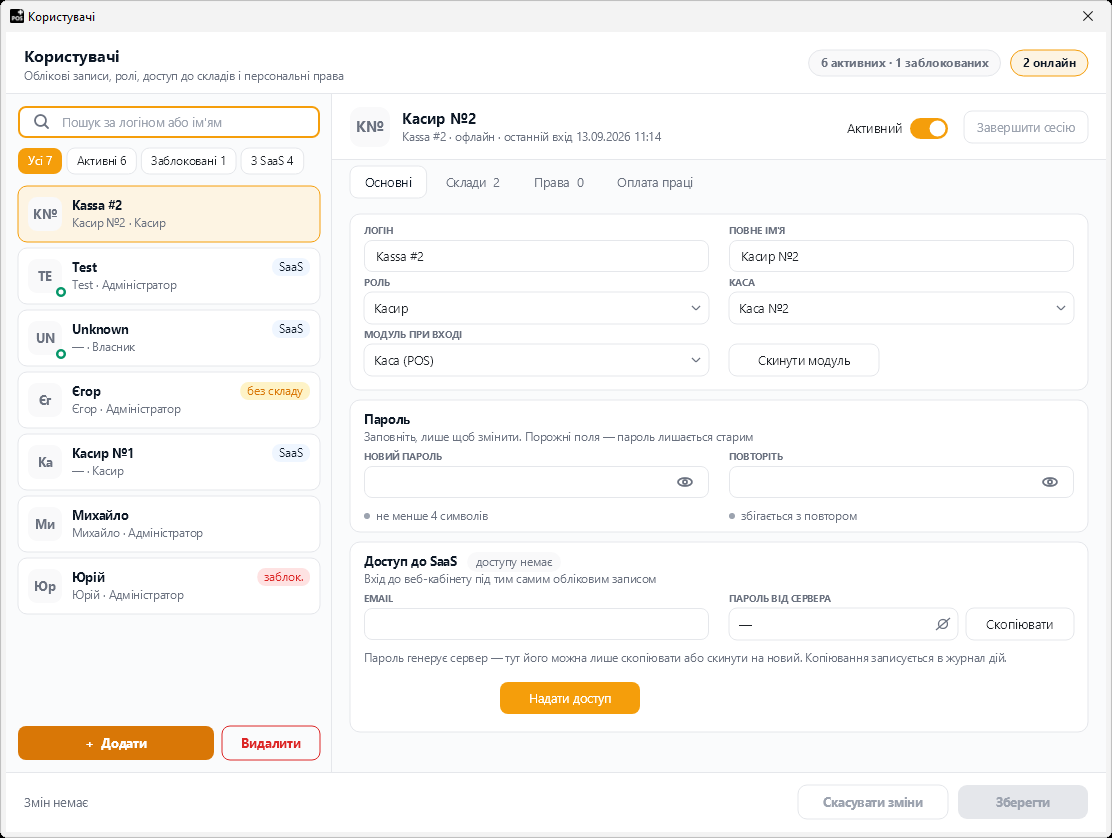Image resolution: width=1112 pixels, height=838 pixels.
Task: Click the Додати button
Action: coord(116,743)
